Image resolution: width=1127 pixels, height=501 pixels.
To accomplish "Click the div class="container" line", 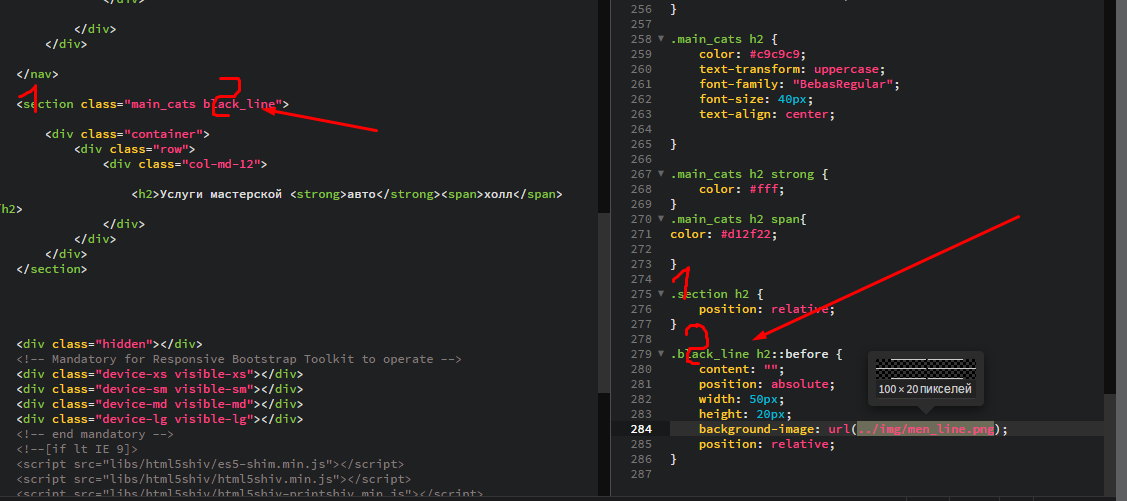I will (127, 134).
